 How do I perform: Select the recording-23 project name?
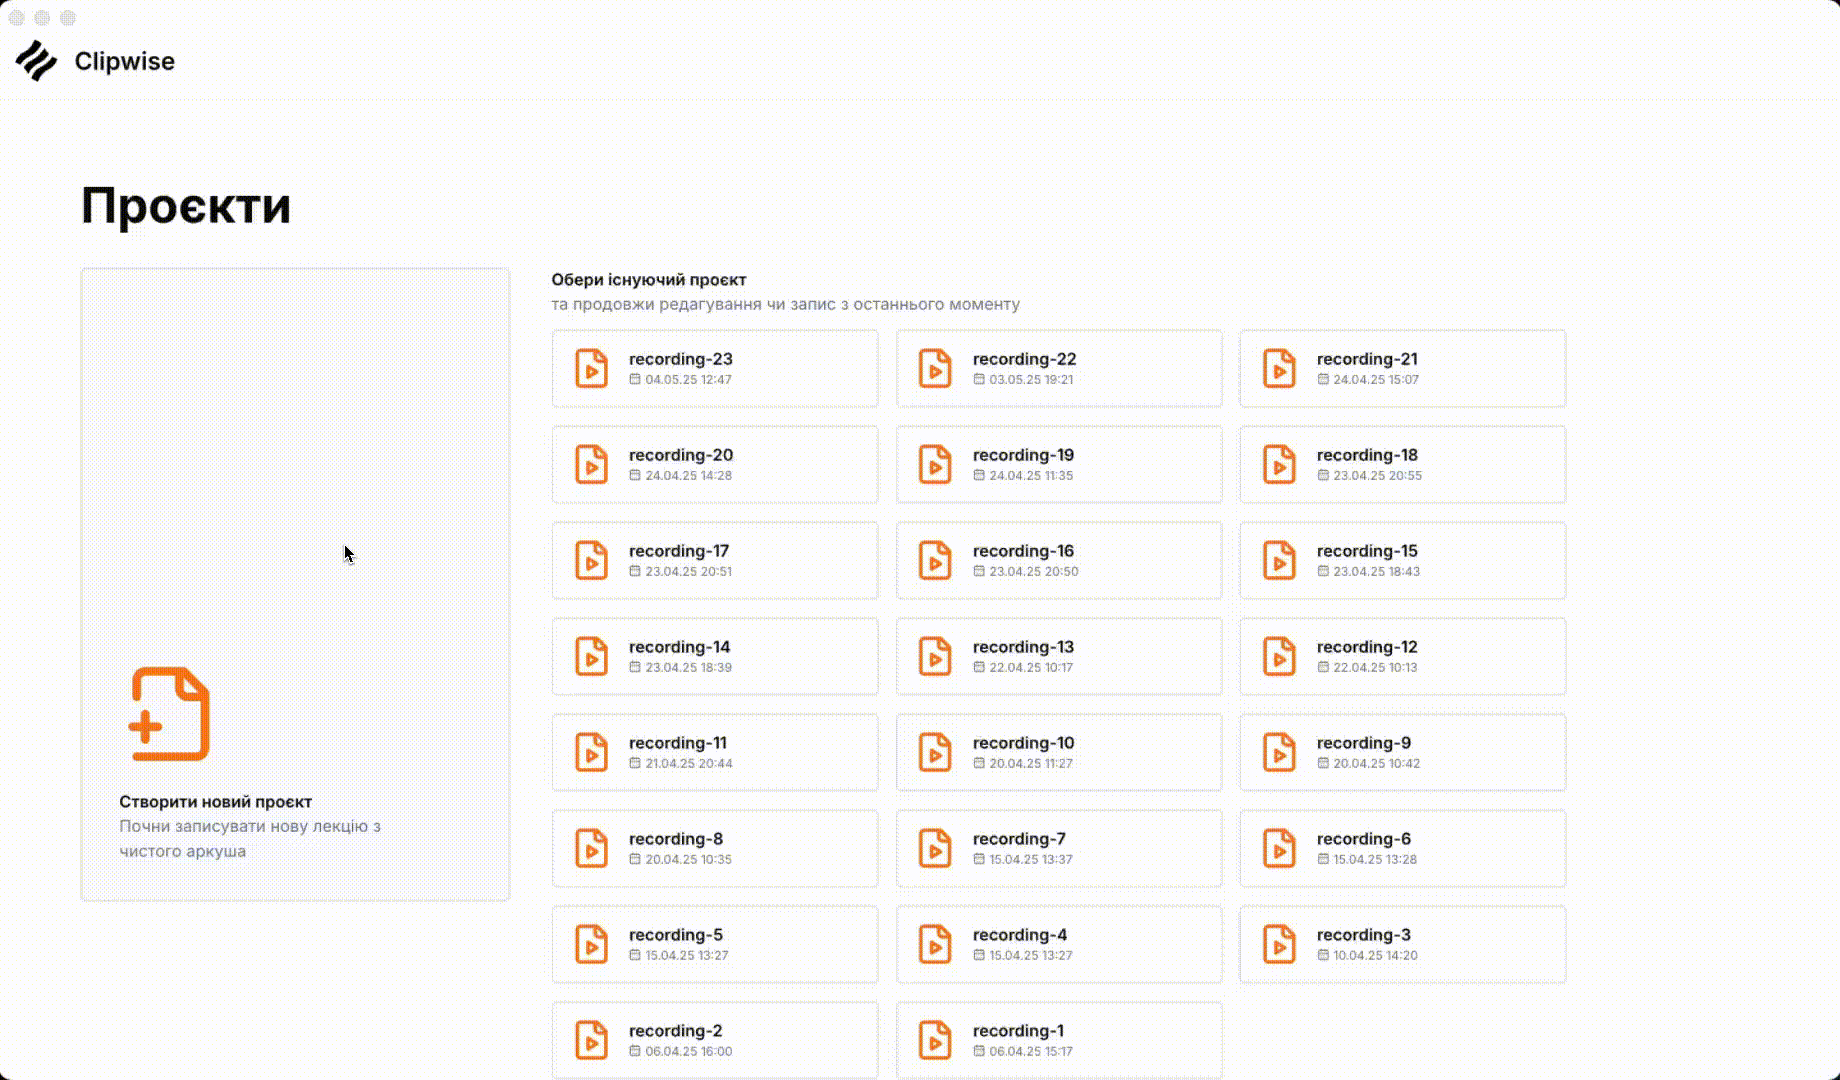point(681,359)
